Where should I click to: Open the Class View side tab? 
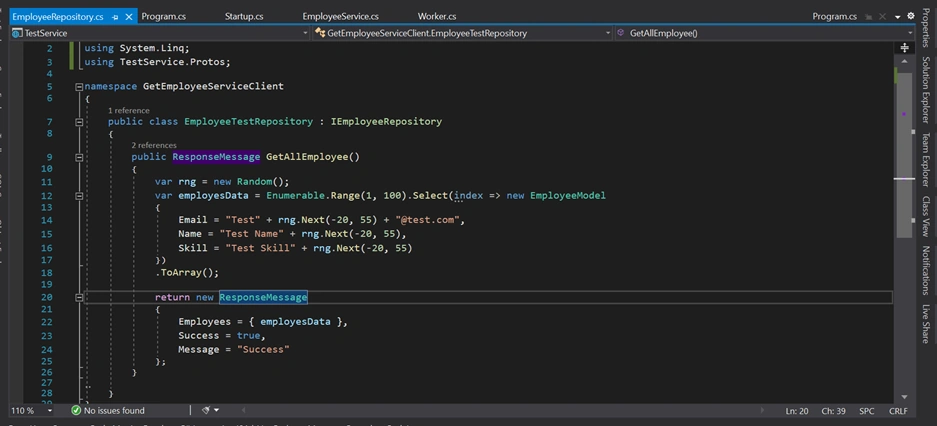(x=926, y=216)
